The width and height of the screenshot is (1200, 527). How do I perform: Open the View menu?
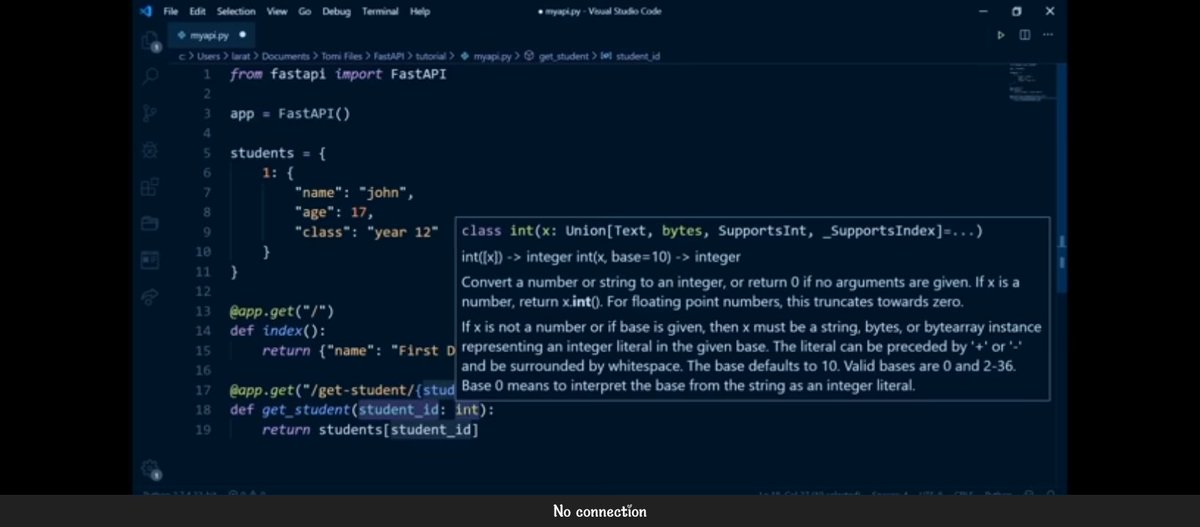click(277, 11)
